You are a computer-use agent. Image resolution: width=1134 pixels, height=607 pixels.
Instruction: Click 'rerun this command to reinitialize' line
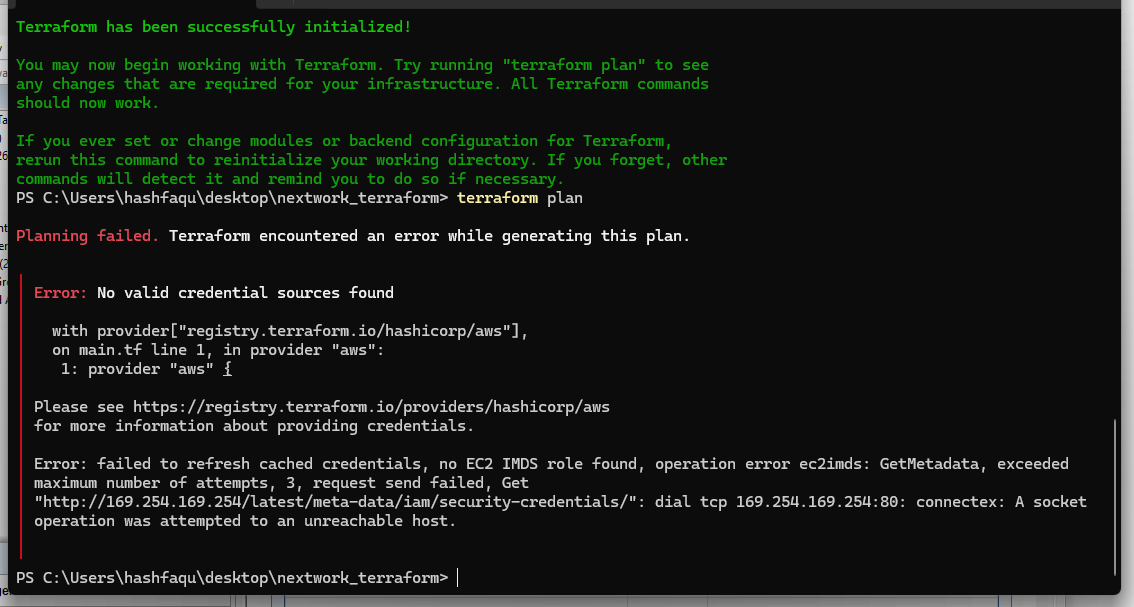[371, 160]
